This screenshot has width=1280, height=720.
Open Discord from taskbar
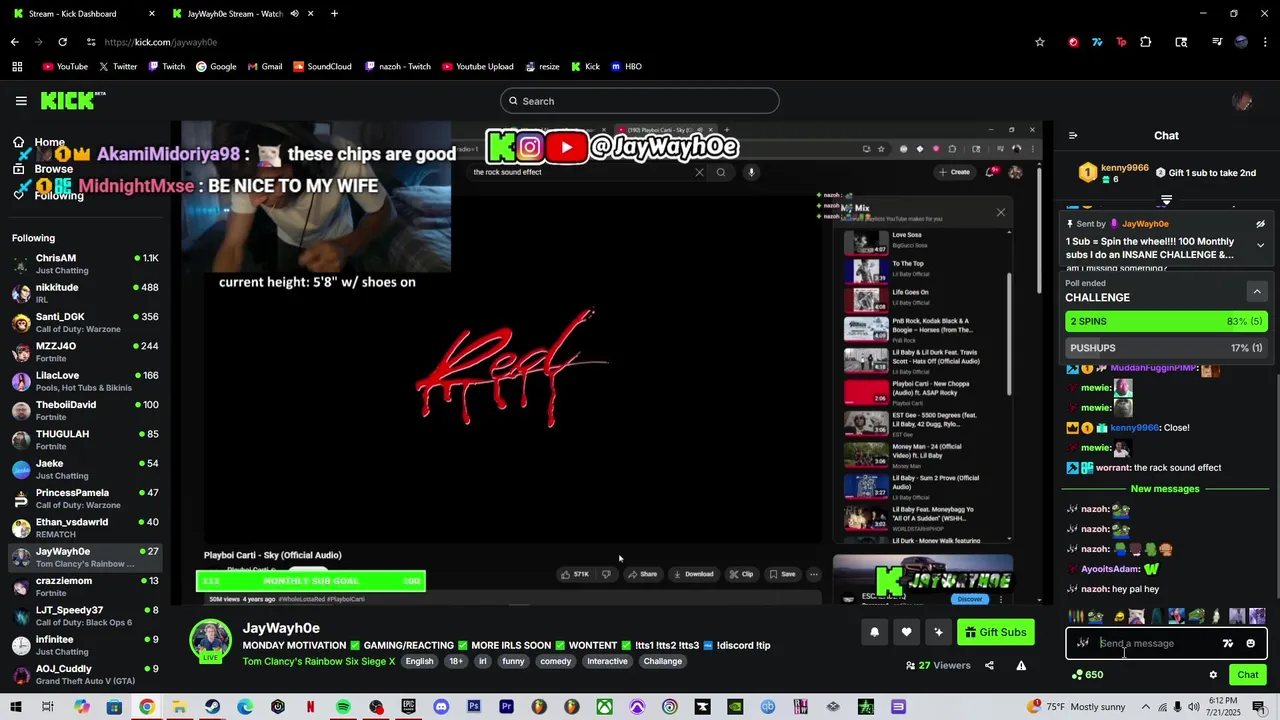[x=441, y=707]
